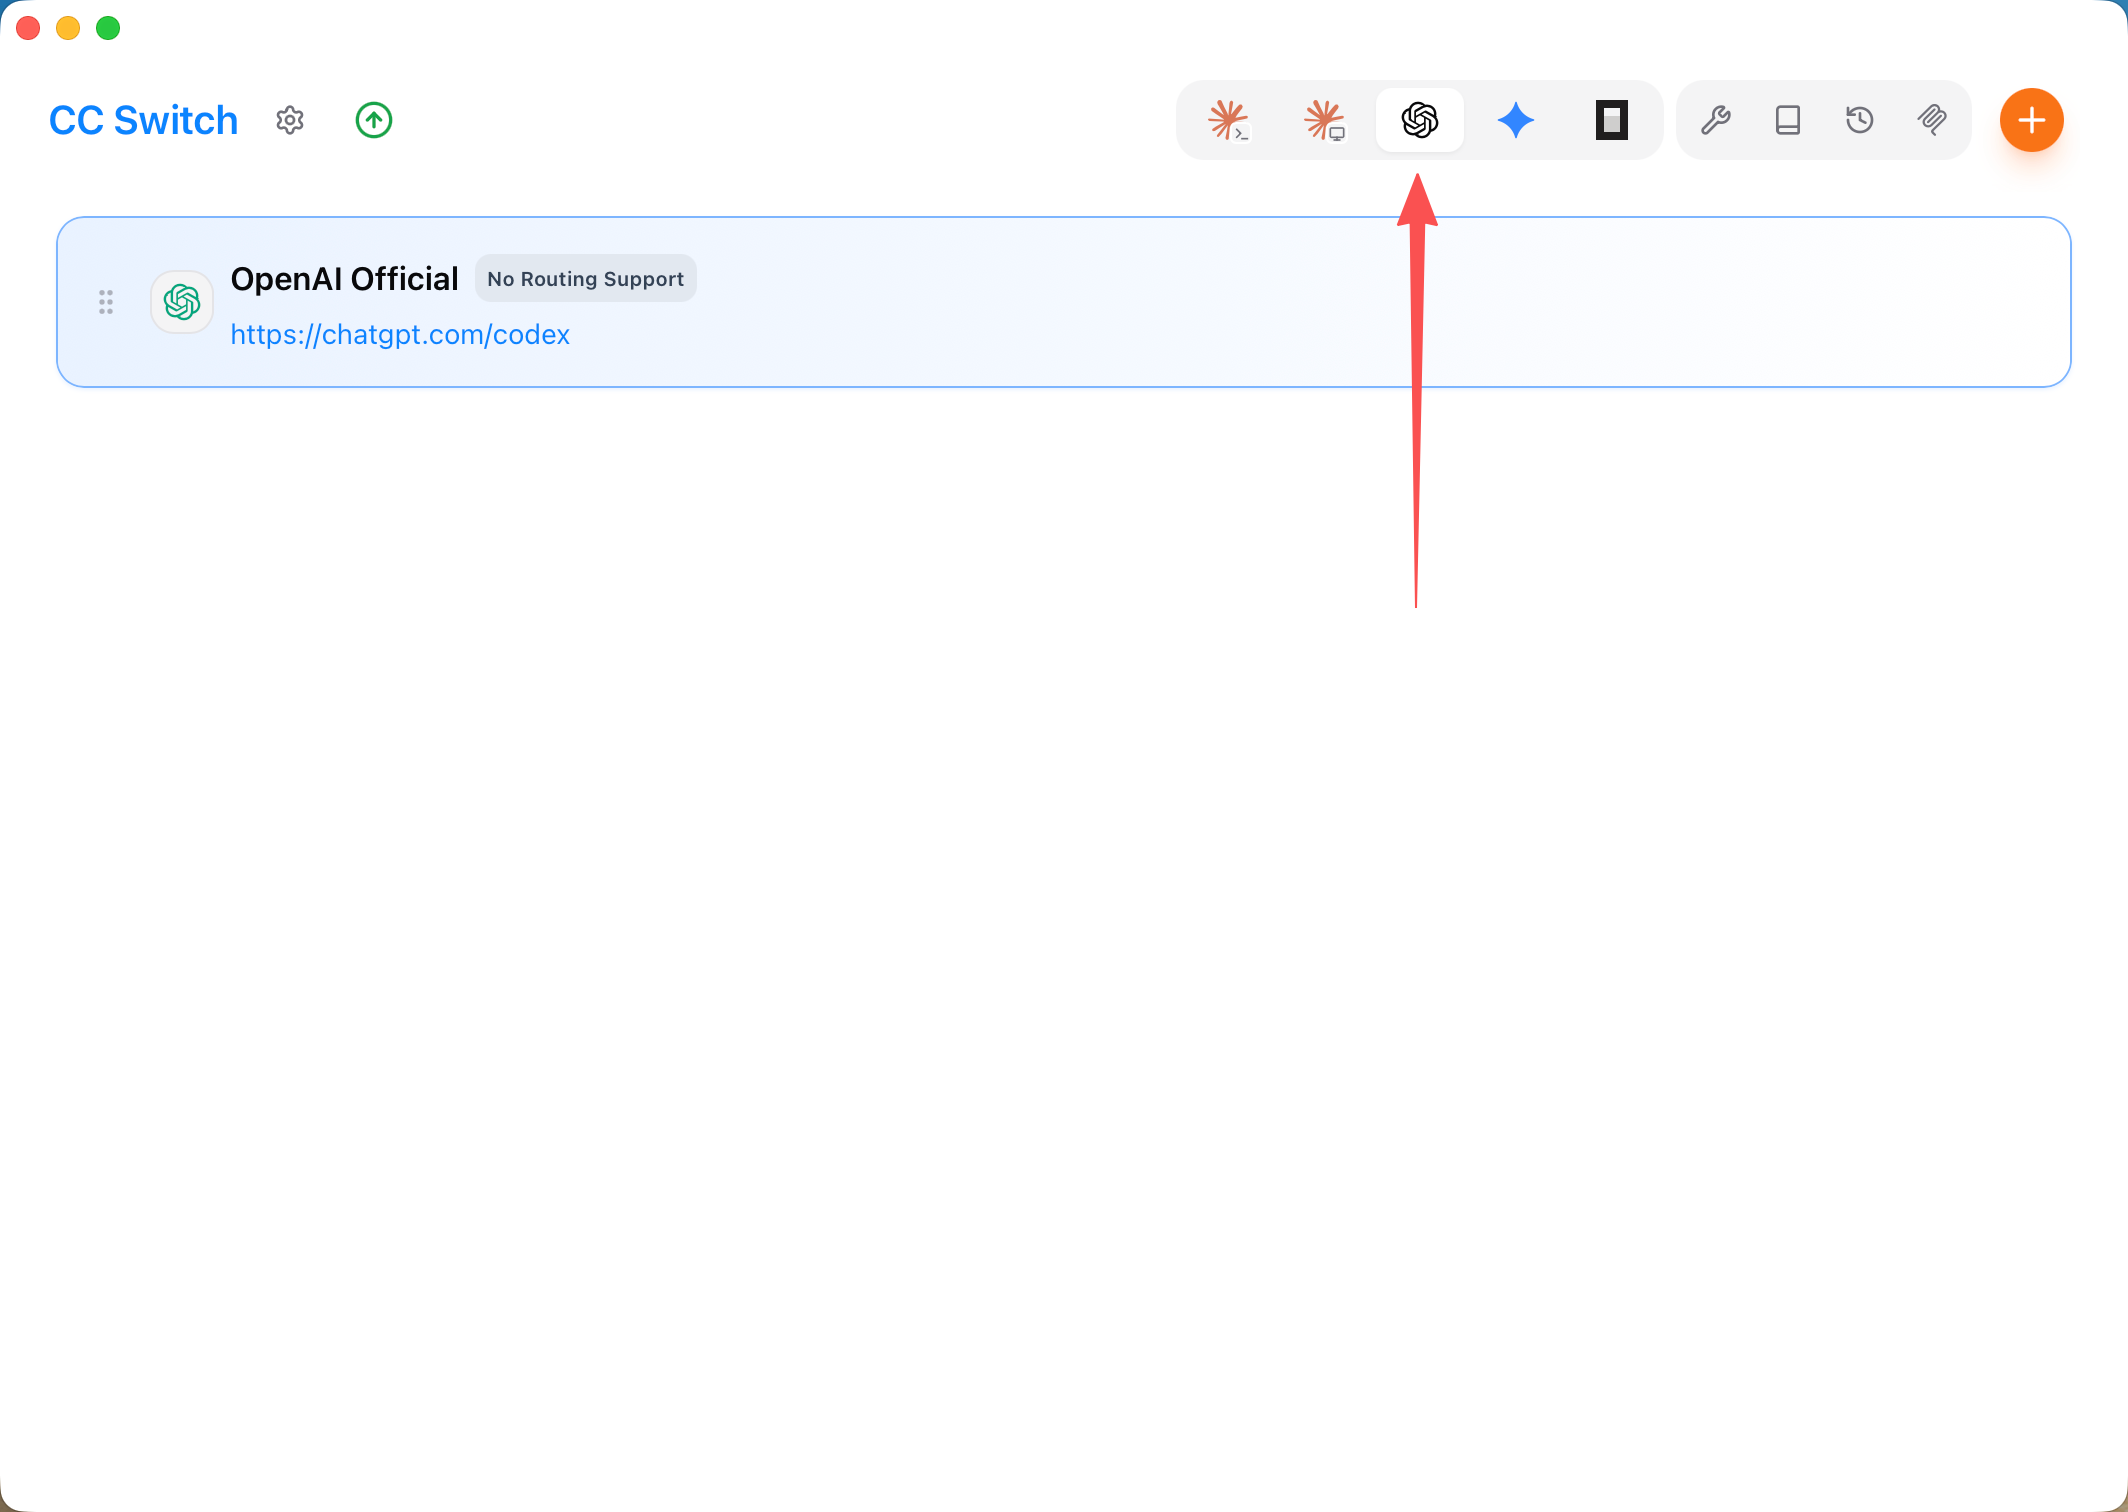This screenshot has height=1512, width=2128.
Task: Switch to the Claude Desktop tab
Action: [1324, 120]
